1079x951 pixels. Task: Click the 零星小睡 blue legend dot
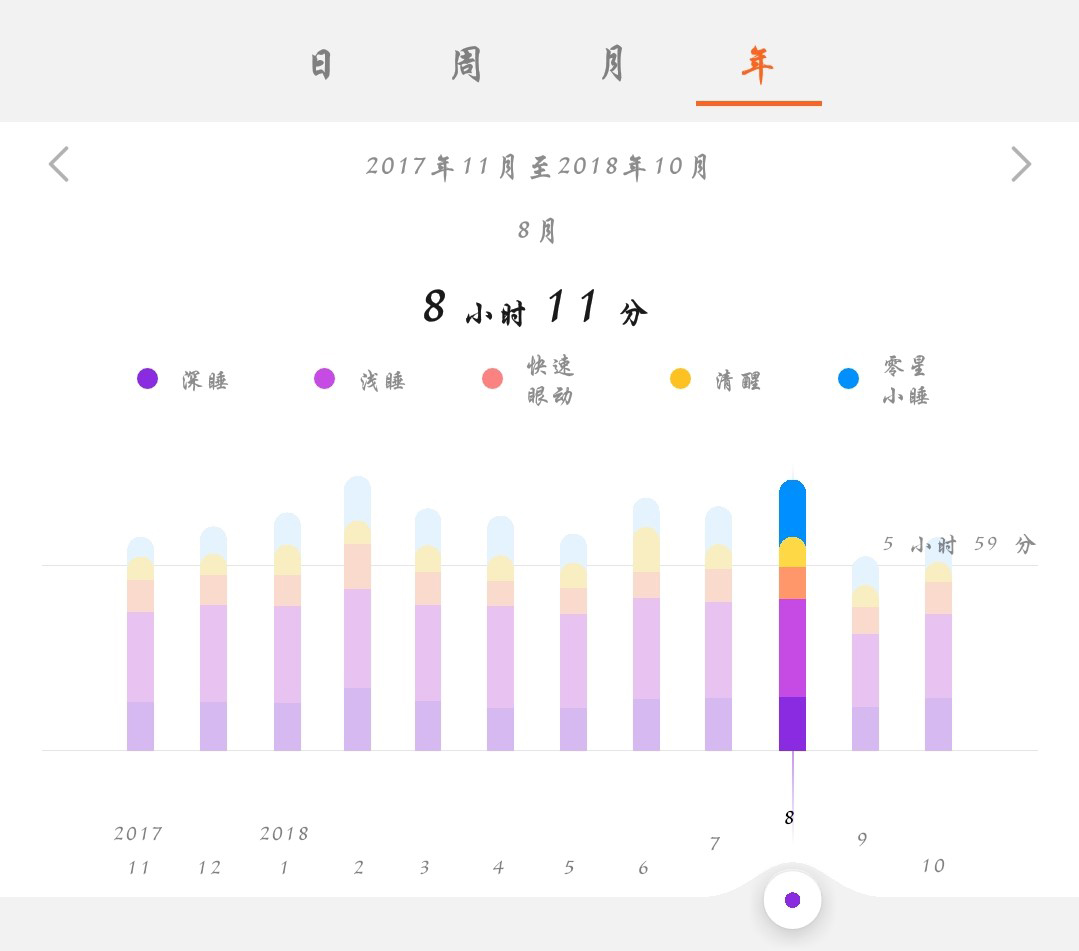[x=848, y=379]
